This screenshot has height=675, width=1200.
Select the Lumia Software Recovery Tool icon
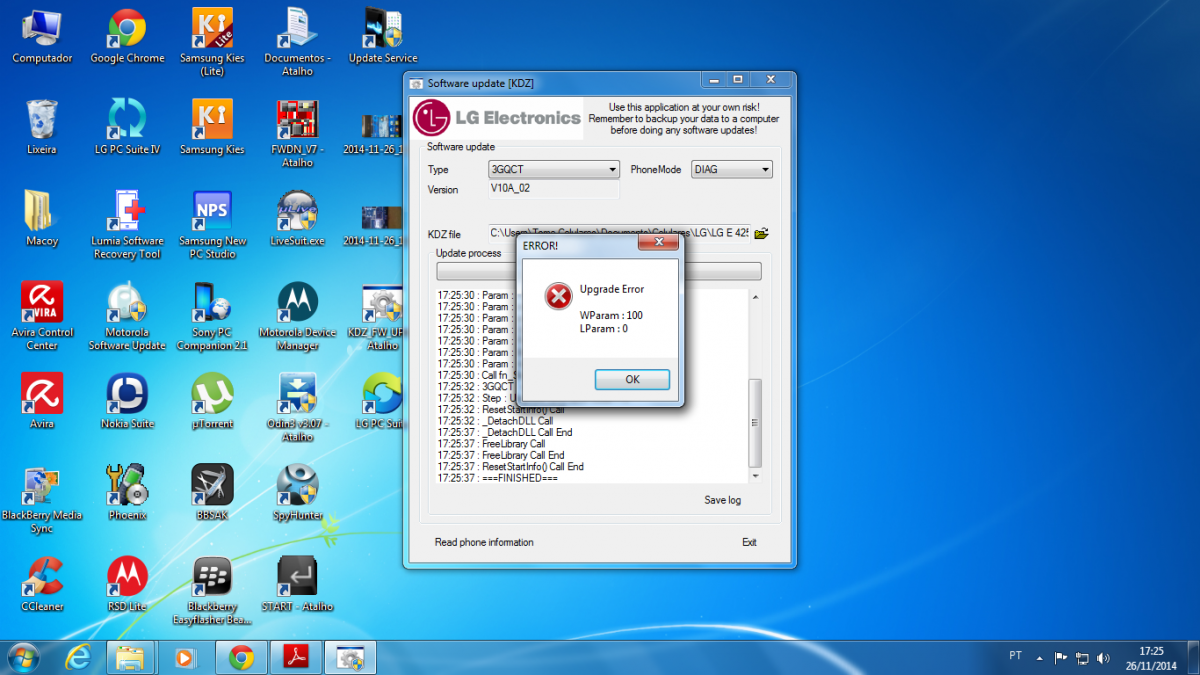click(x=127, y=225)
